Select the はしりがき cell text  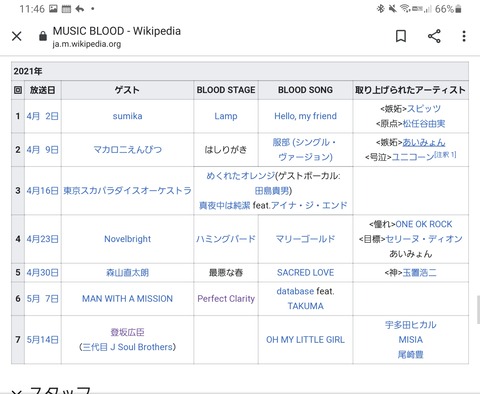point(226,149)
